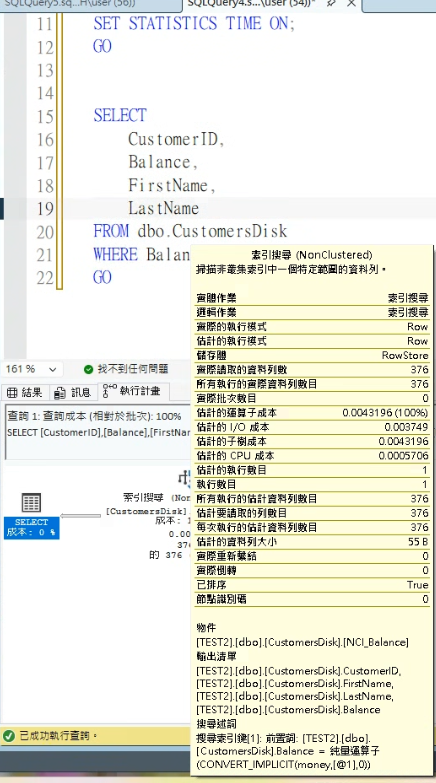The image size is (436, 783).
Task: Click the plan-tree icon on 執行計畫 tab
Action: click(x=109, y=391)
